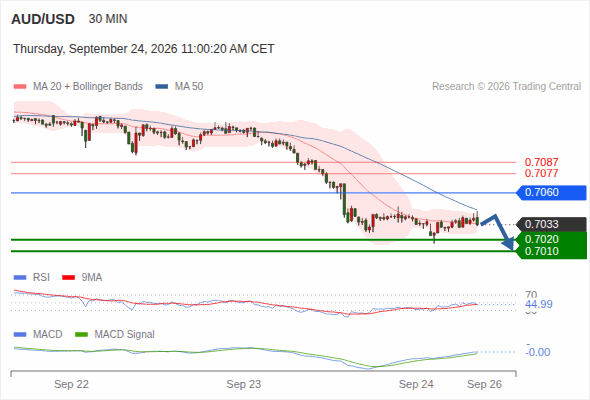This screenshot has width=590, height=400.
Task: Click the MACD blue legend marker
Action: coord(20,334)
